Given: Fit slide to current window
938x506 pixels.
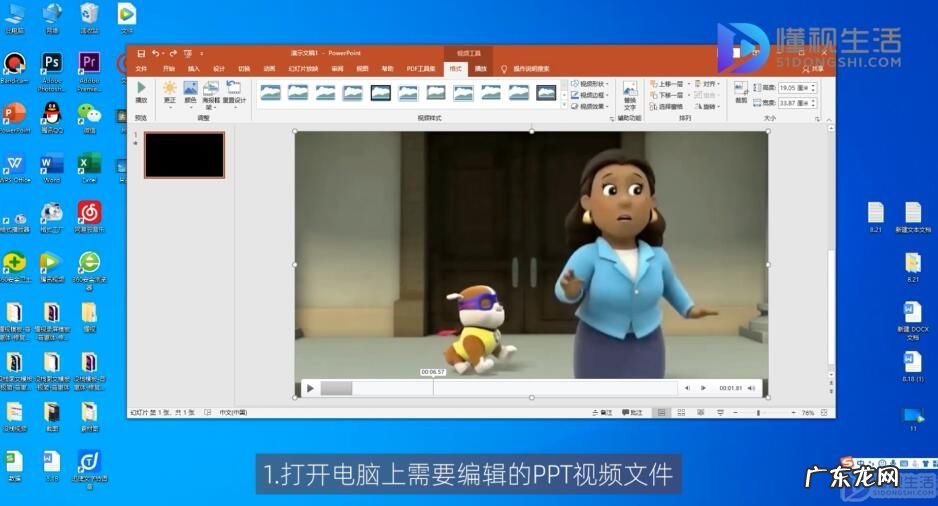Looking at the screenshot, I should pos(824,413).
